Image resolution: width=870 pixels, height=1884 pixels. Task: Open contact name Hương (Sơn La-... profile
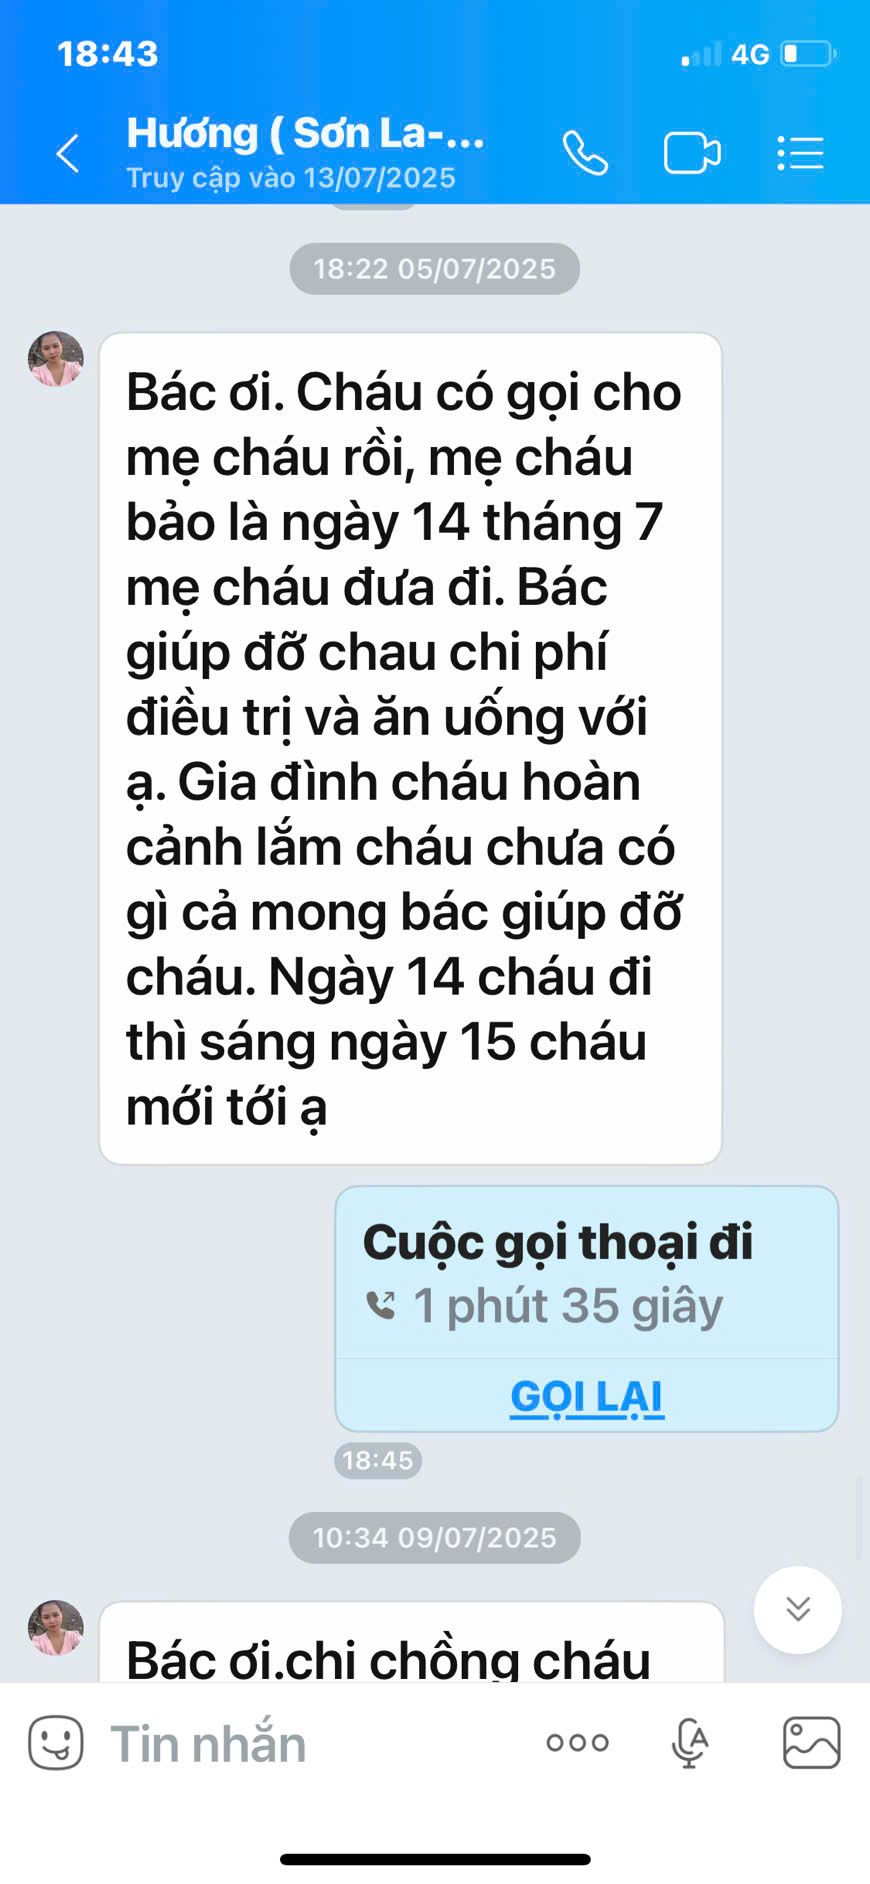306,134
